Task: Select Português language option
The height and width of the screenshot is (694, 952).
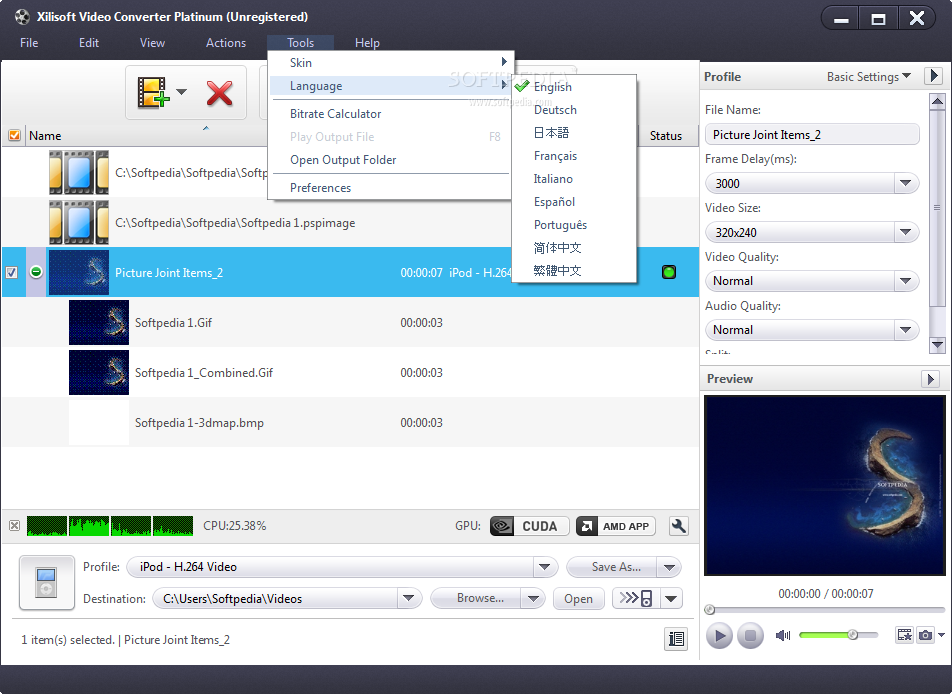Action: tap(574, 225)
